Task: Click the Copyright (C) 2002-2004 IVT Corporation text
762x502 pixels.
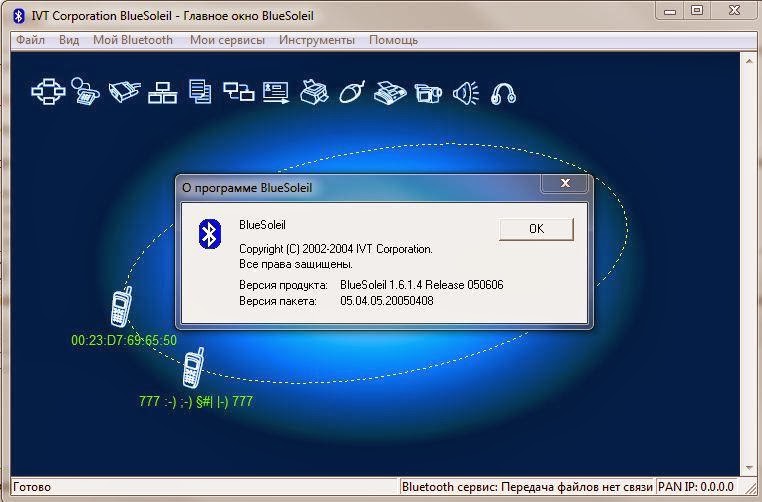Action: 336,249
